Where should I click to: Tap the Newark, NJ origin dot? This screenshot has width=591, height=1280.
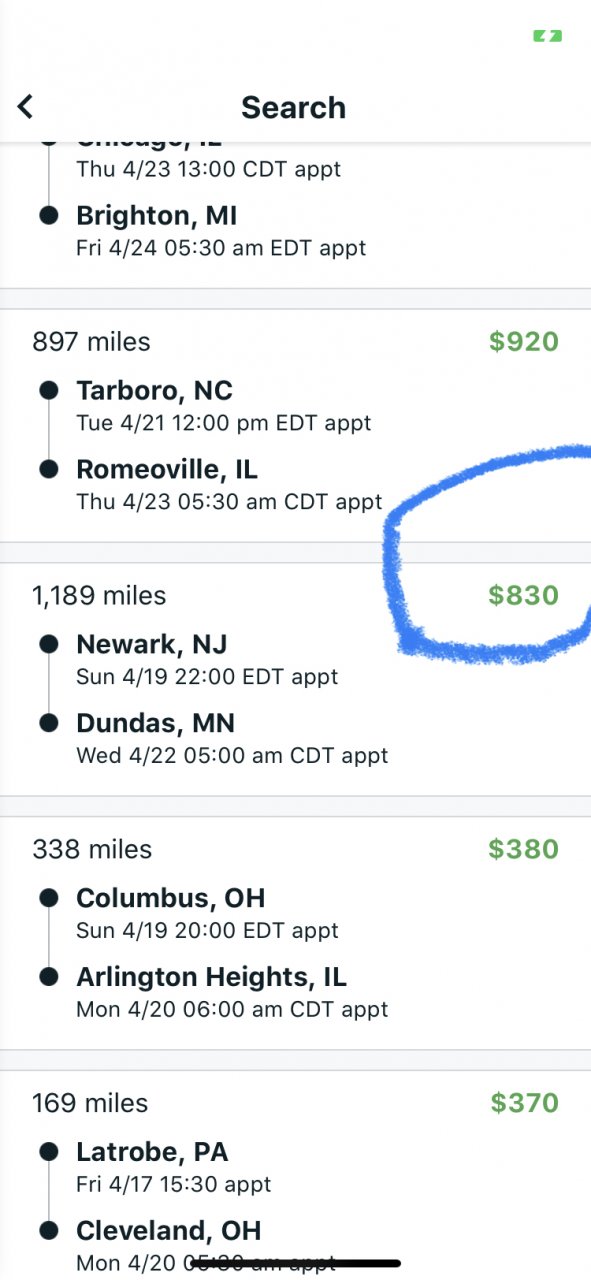point(48,645)
